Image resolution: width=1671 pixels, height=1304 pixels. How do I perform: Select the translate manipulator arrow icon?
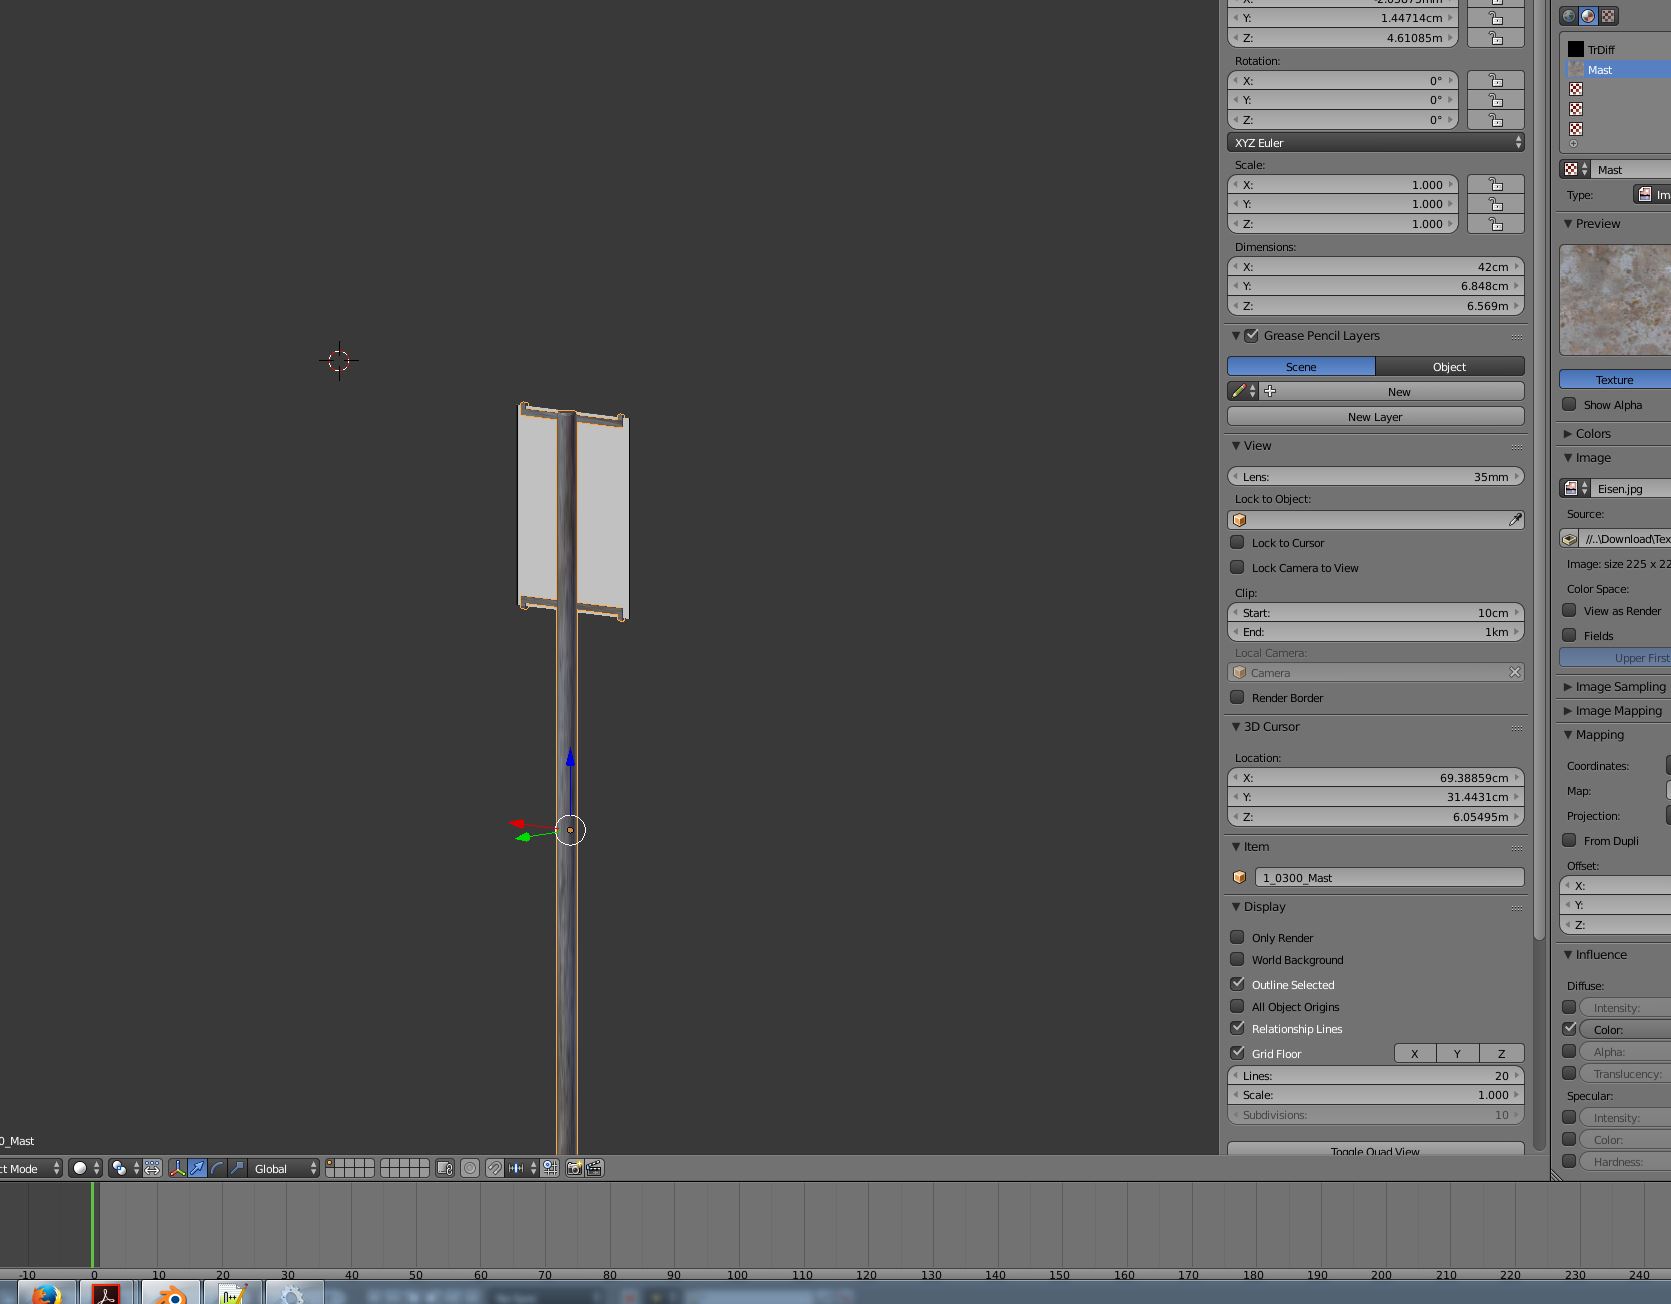197,1168
